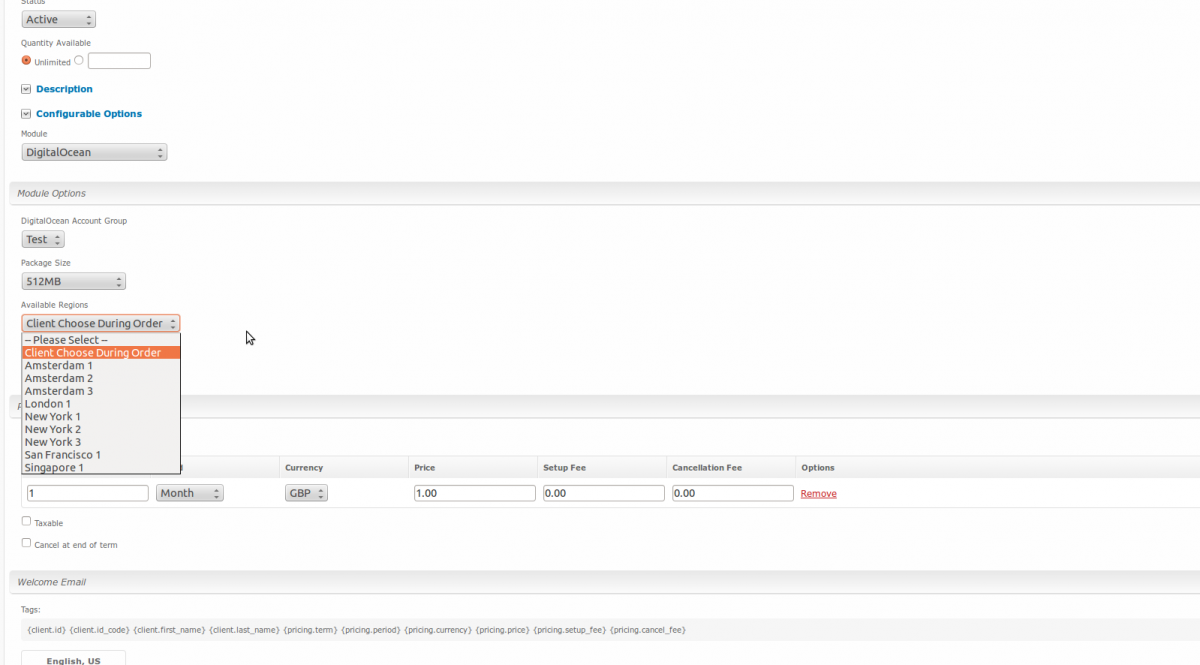Open the DigitalOcean Account Group dropdown
Screen dimensions: 1200x665
[x=43, y=239]
